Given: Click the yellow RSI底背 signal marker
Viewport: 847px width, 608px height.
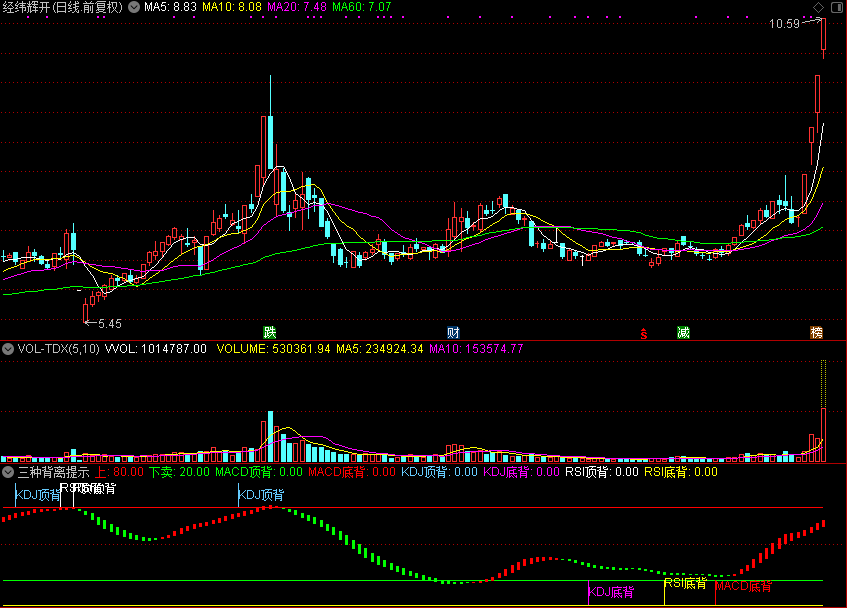Looking at the screenshot, I should click(685, 583).
